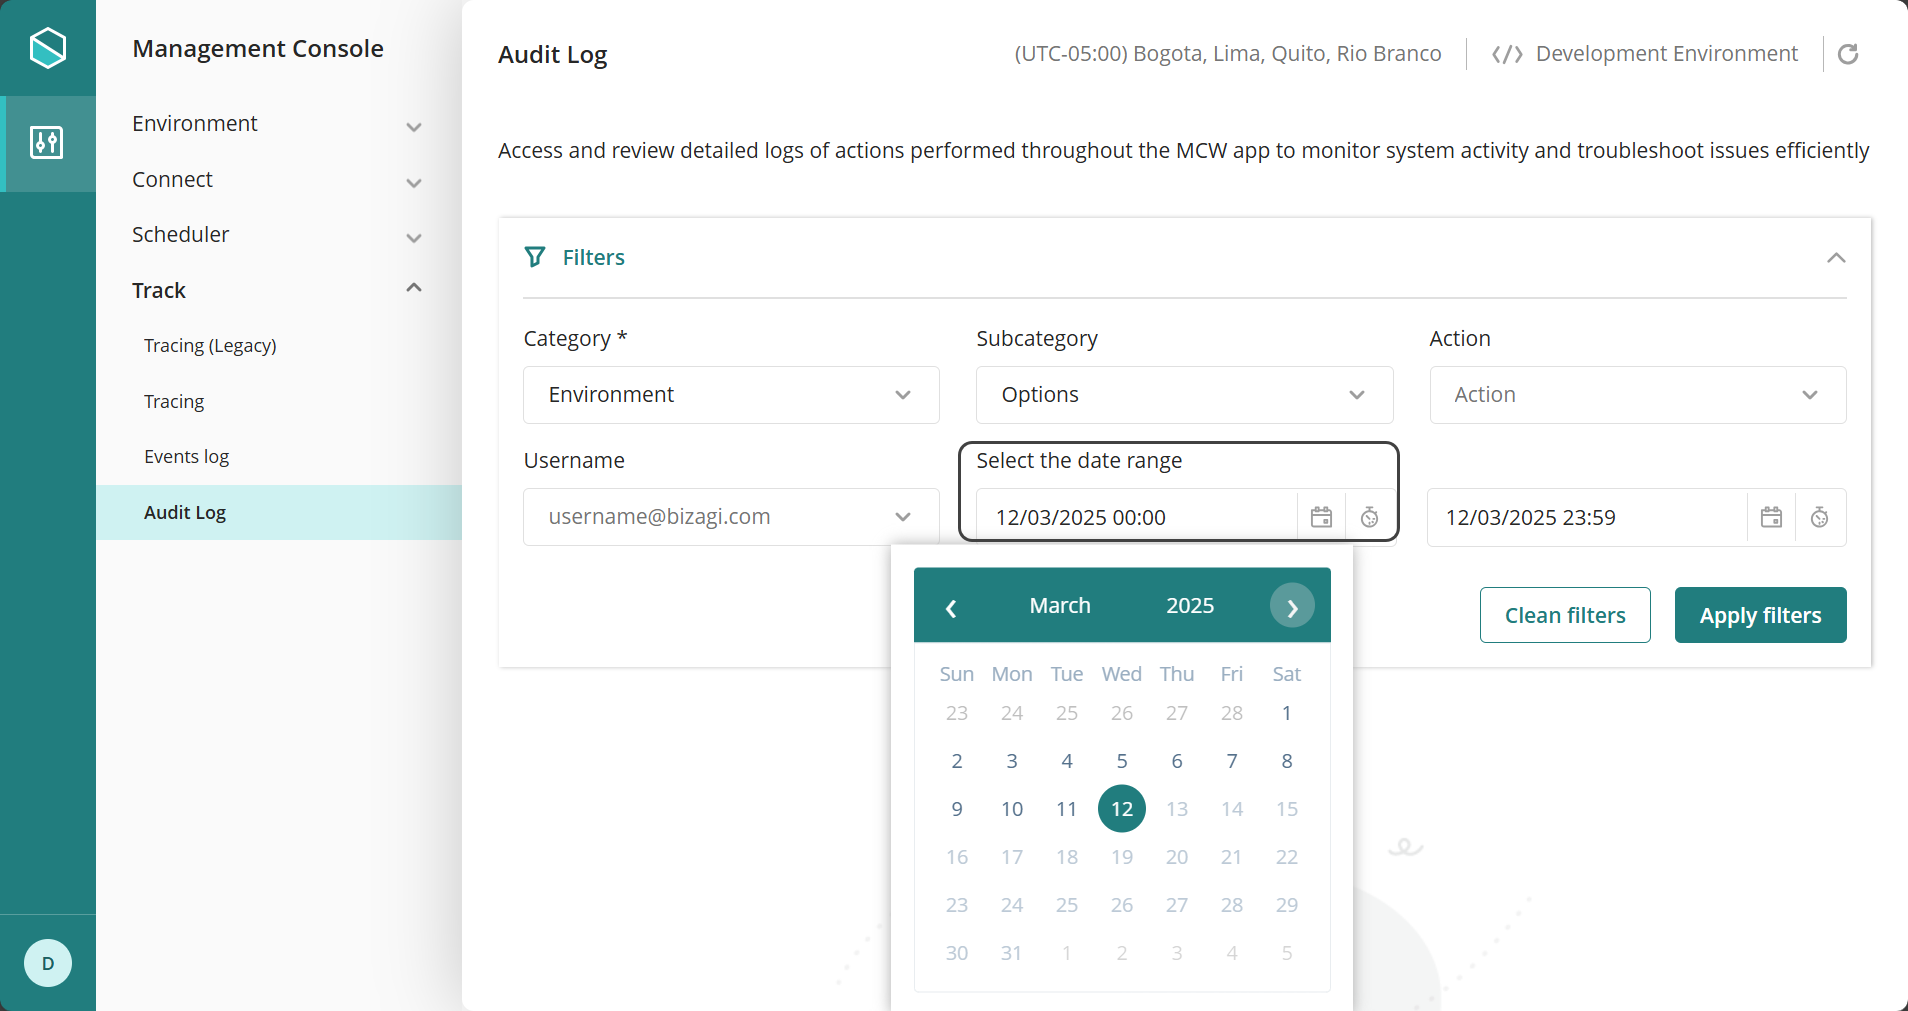Open the Category dropdown

click(x=731, y=395)
